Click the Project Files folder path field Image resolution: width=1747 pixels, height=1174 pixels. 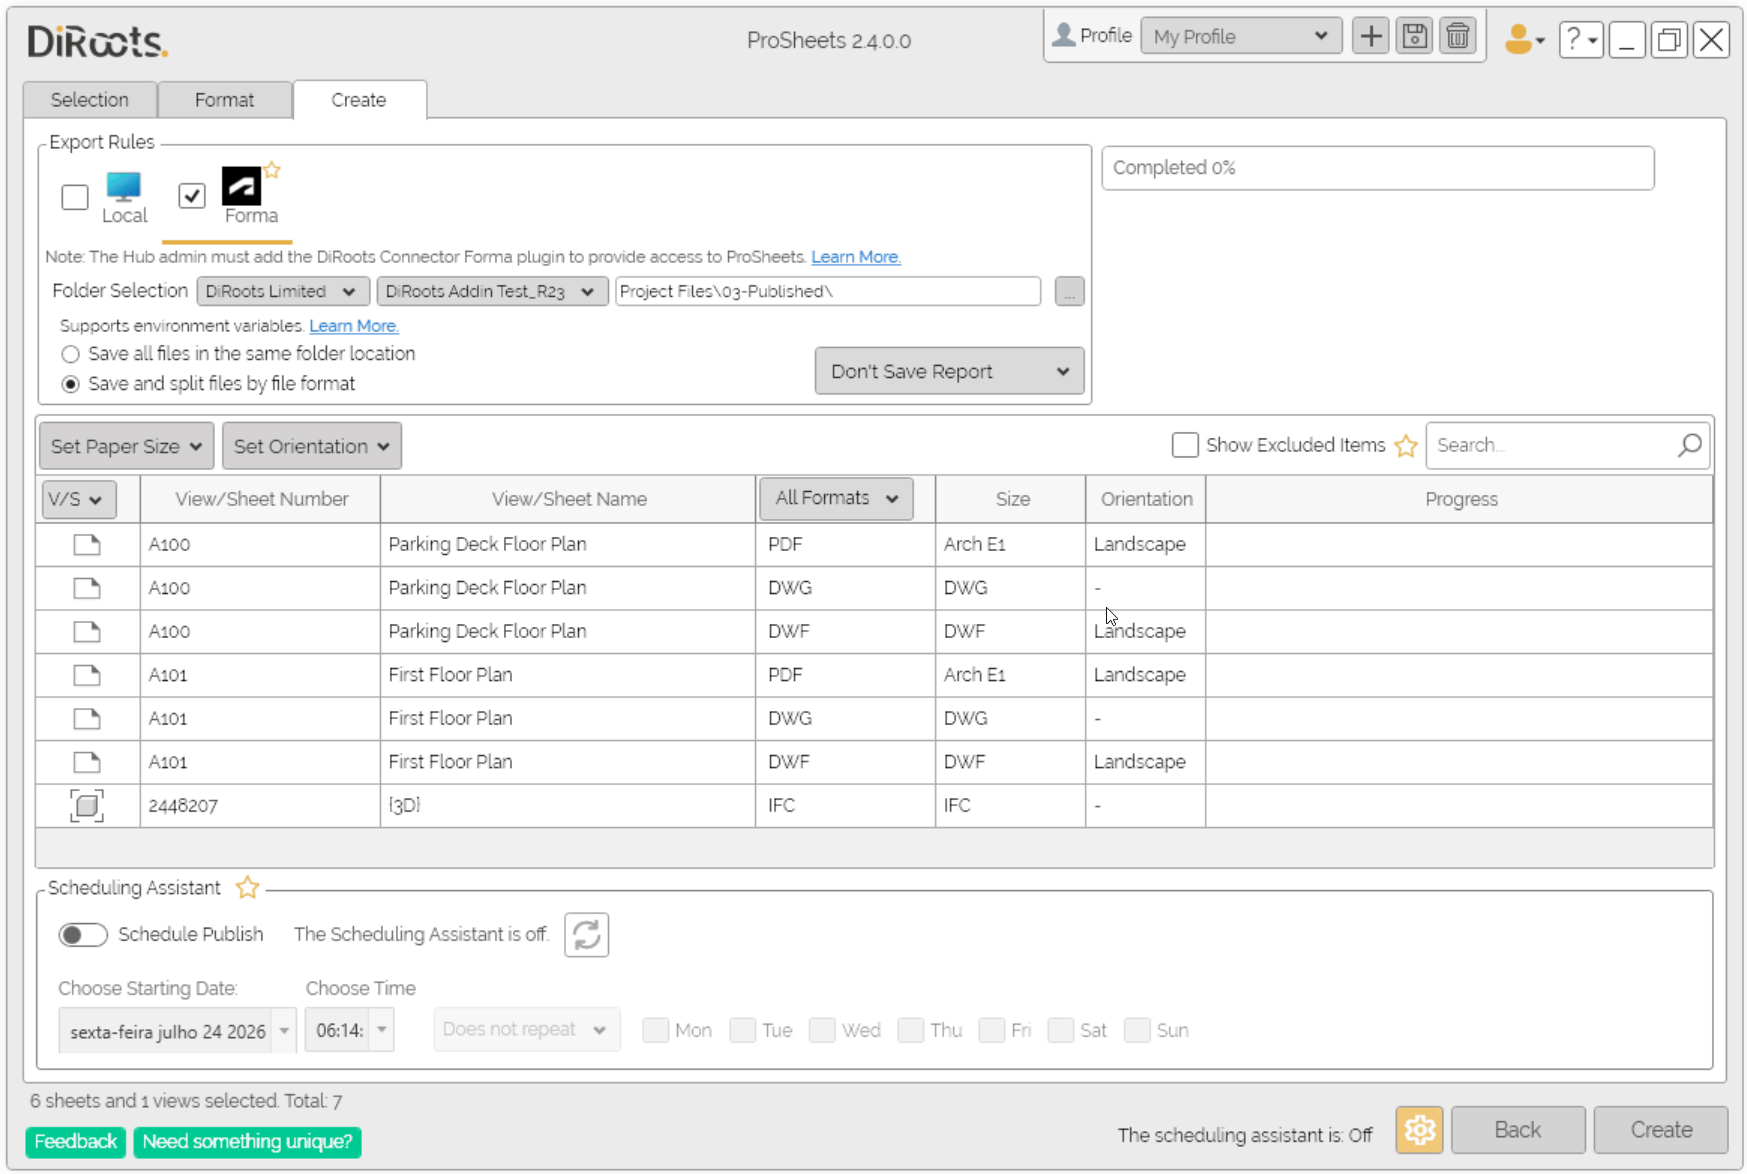pos(828,292)
